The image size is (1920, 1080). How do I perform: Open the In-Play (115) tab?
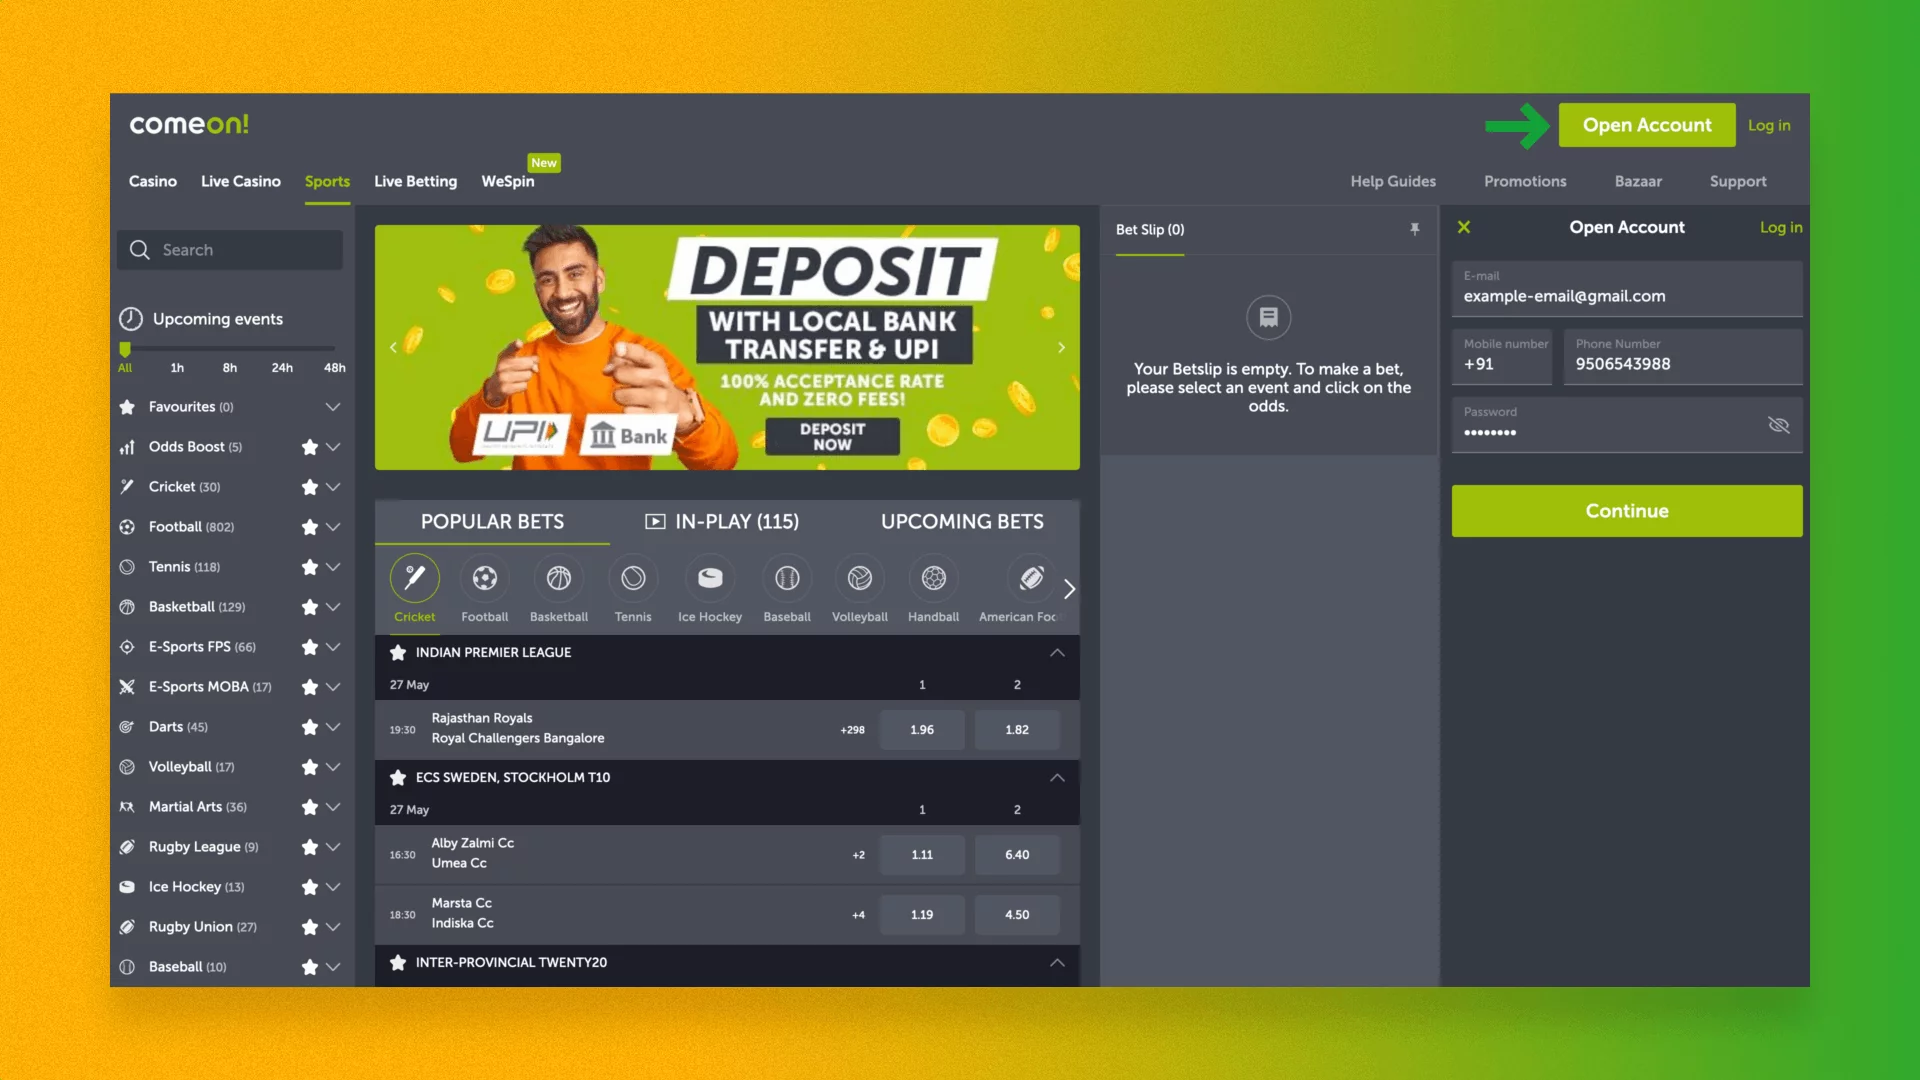coord(722,521)
